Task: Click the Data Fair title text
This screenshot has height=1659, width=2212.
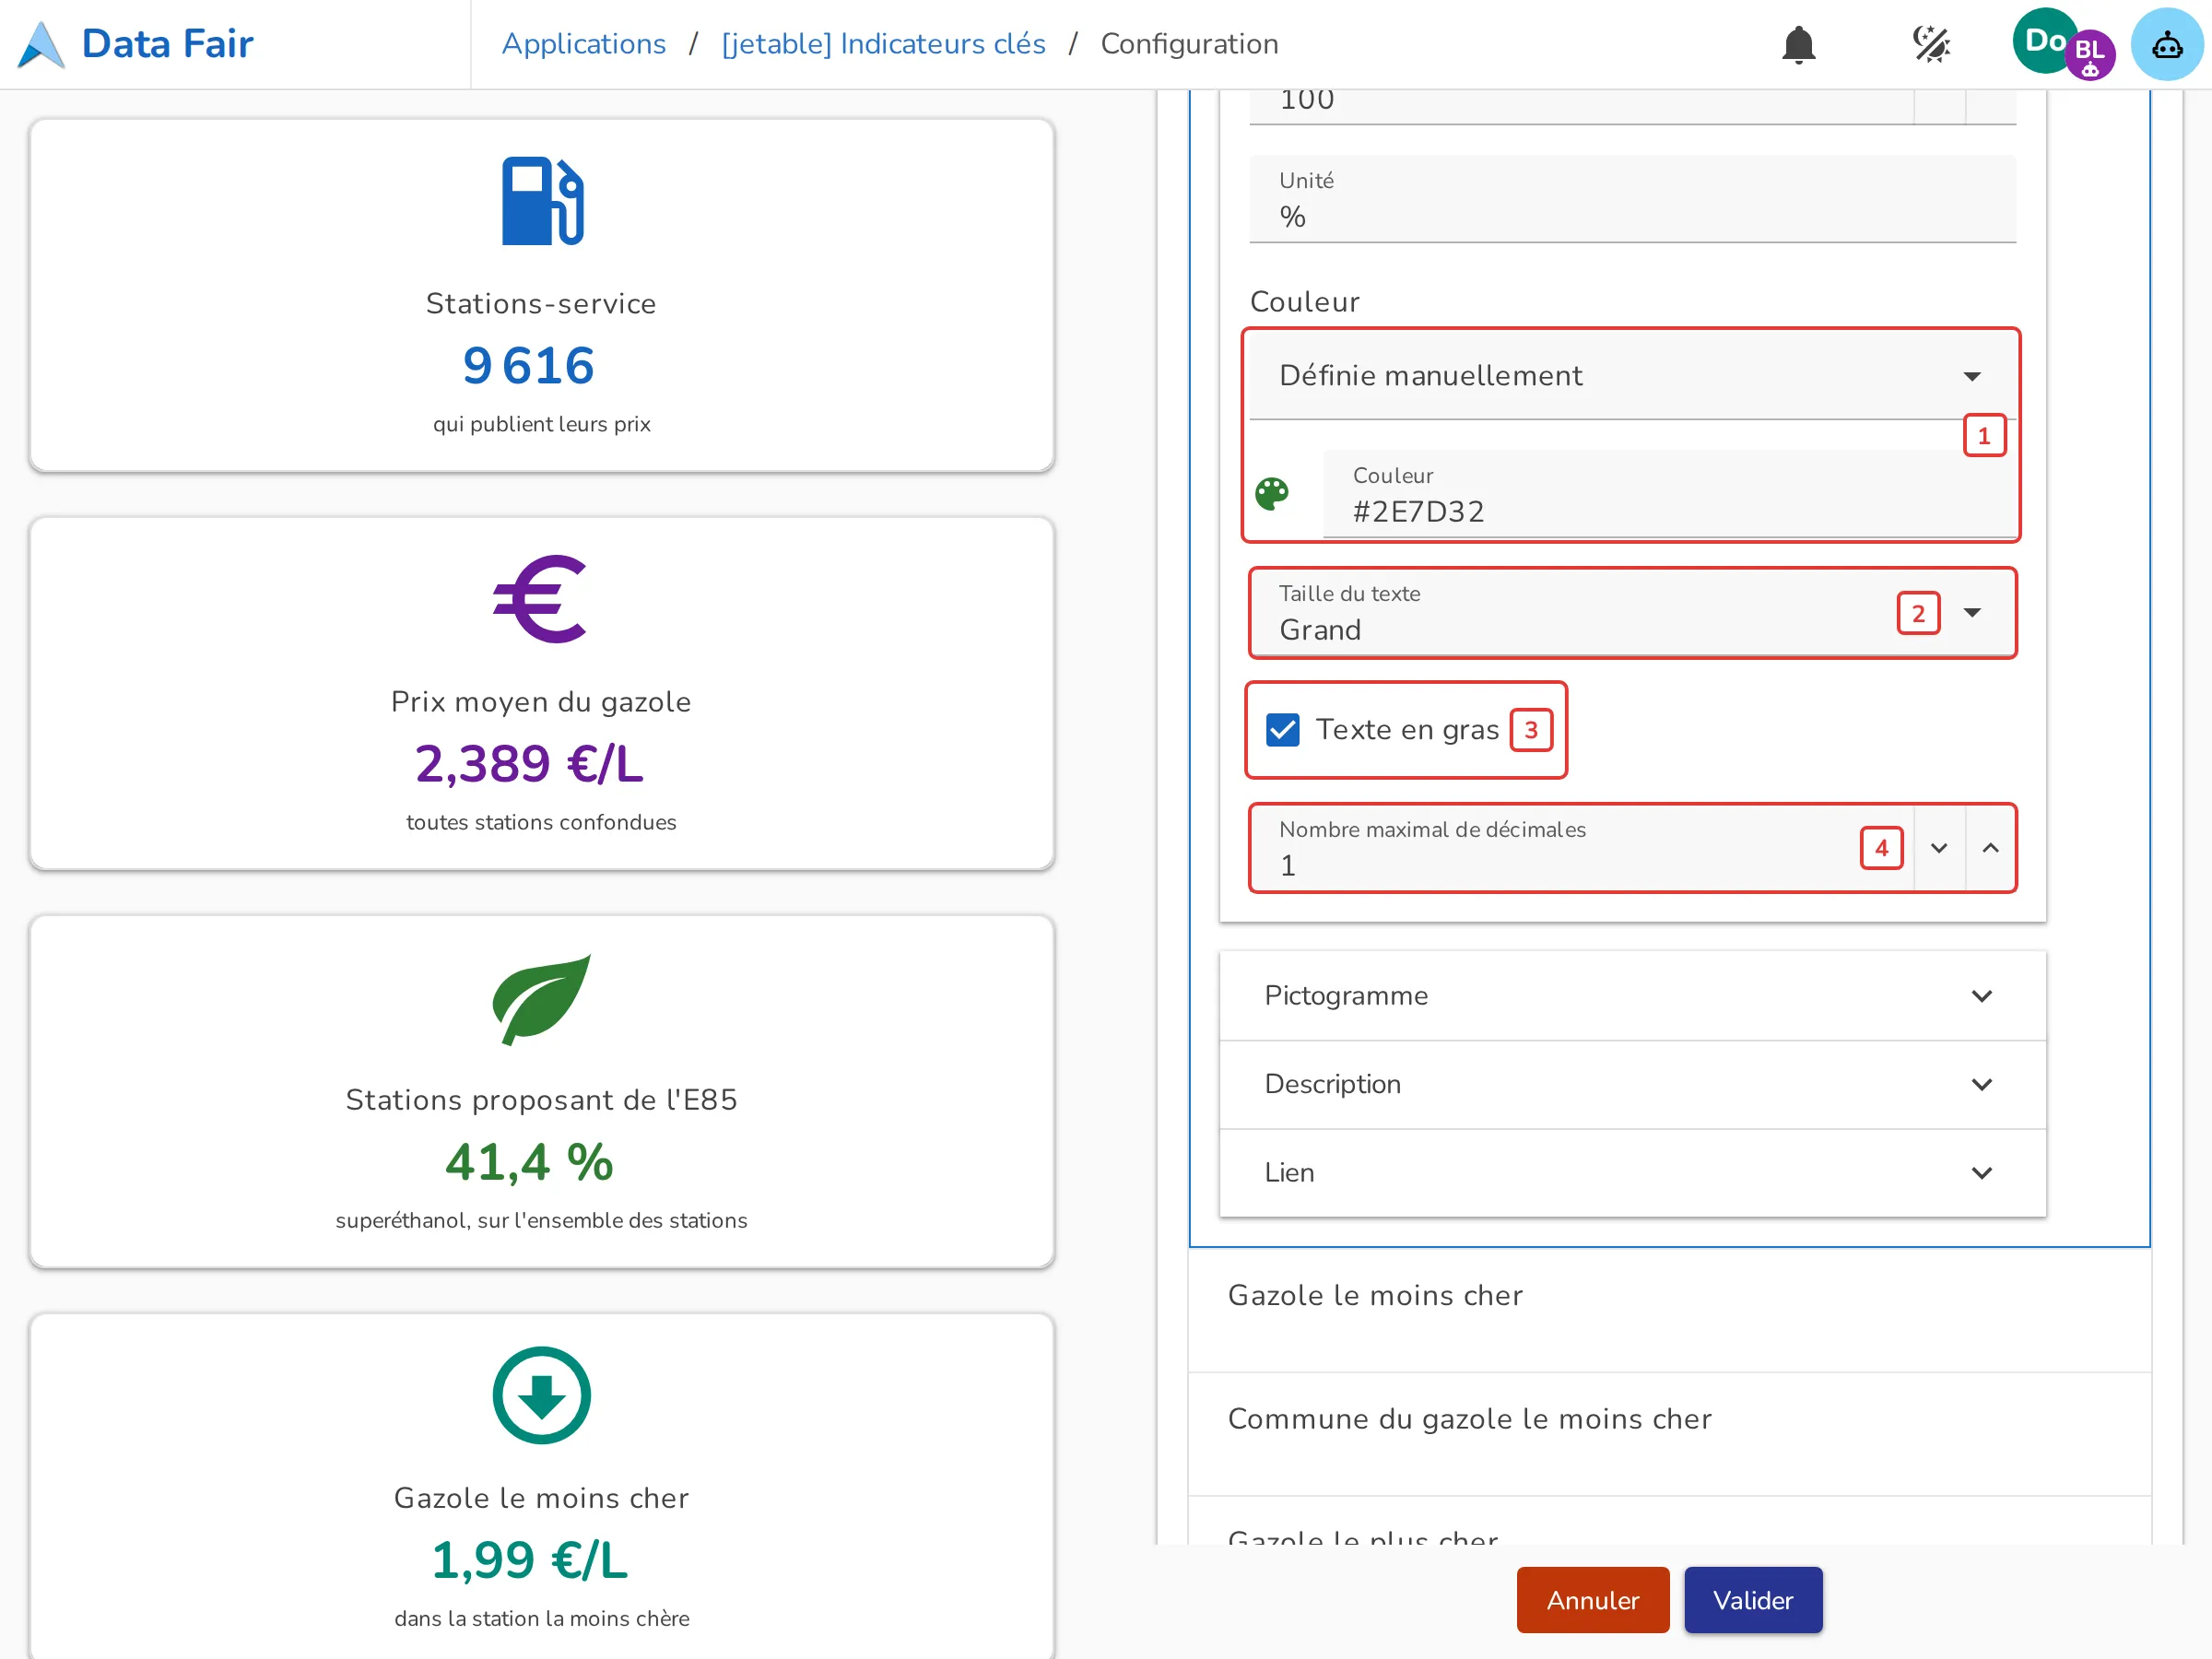Action: tap(167, 44)
